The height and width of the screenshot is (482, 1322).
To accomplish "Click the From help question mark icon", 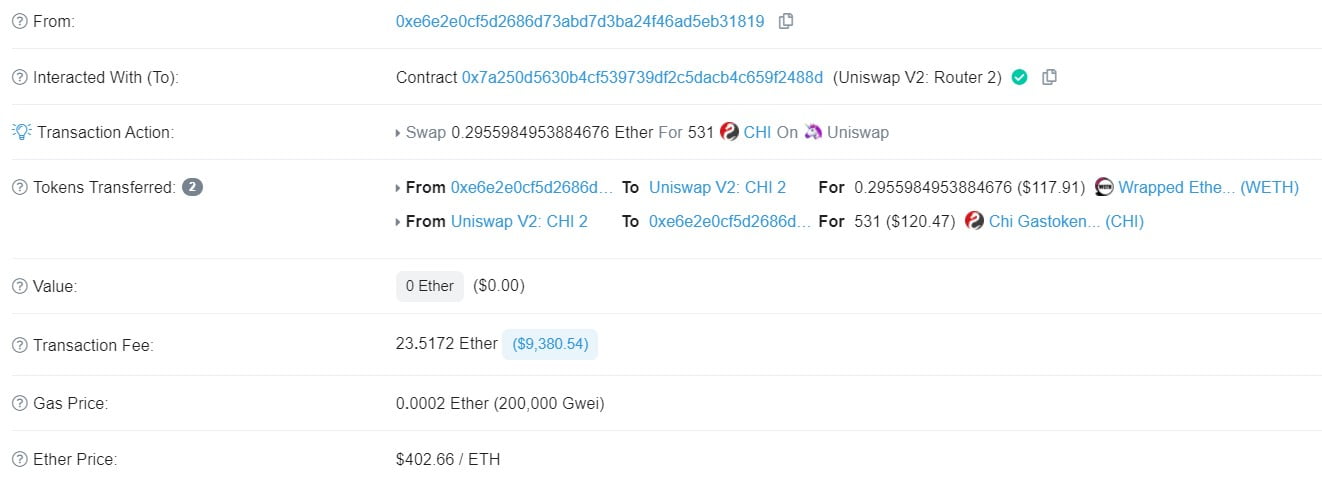I will tap(19, 21).
